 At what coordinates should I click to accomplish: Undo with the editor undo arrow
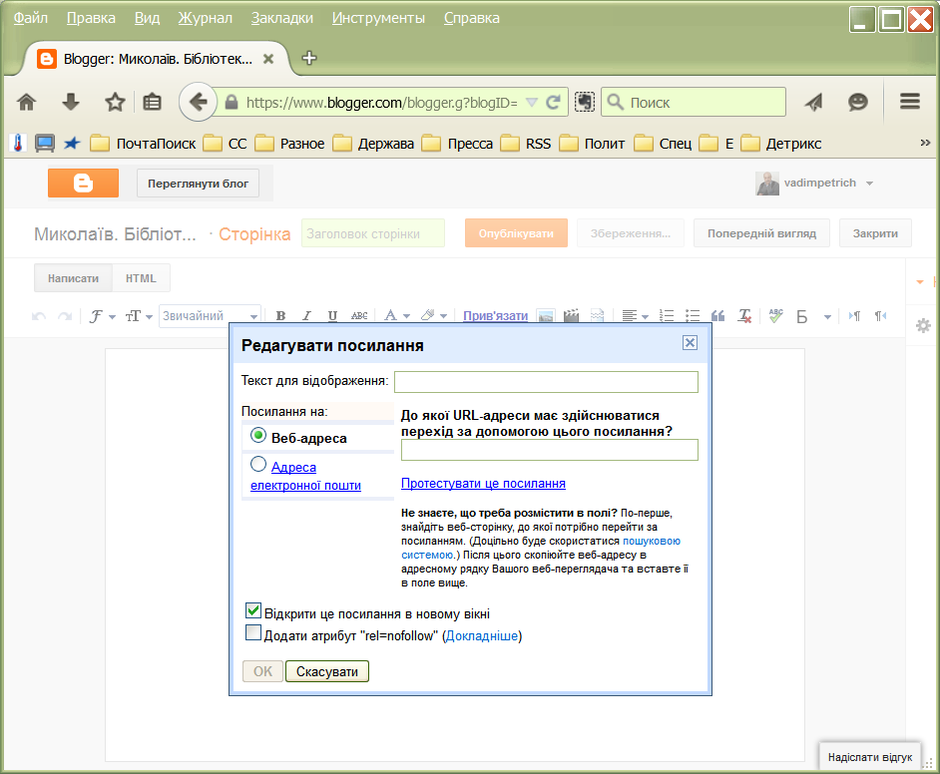point(39,316)
